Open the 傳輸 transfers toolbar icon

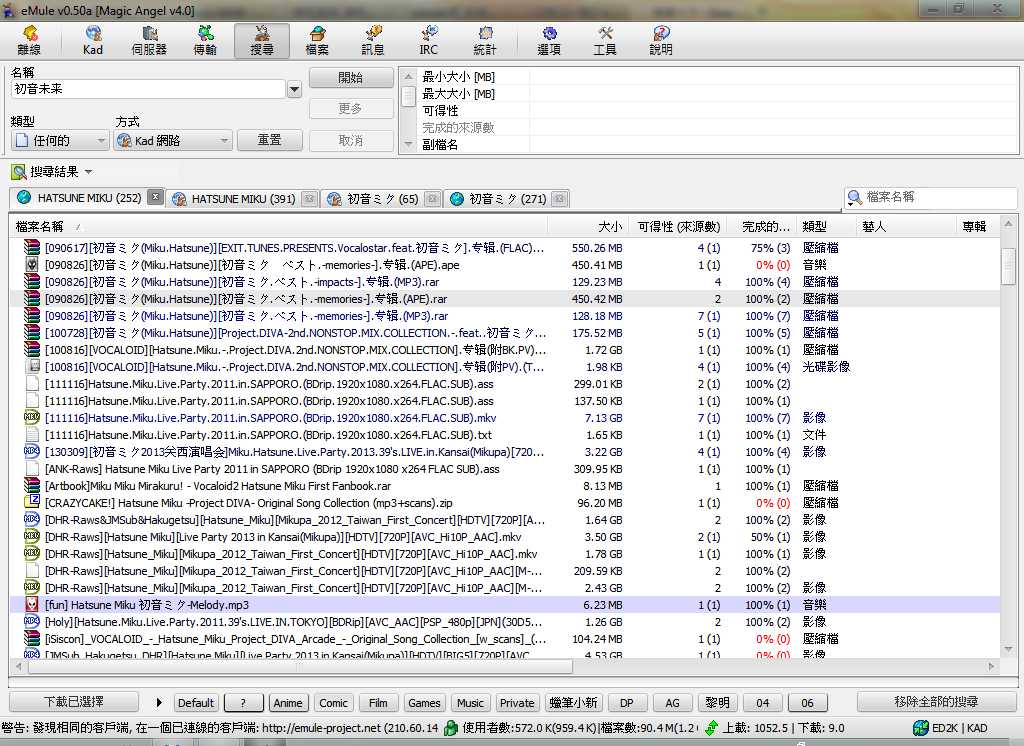205,41
